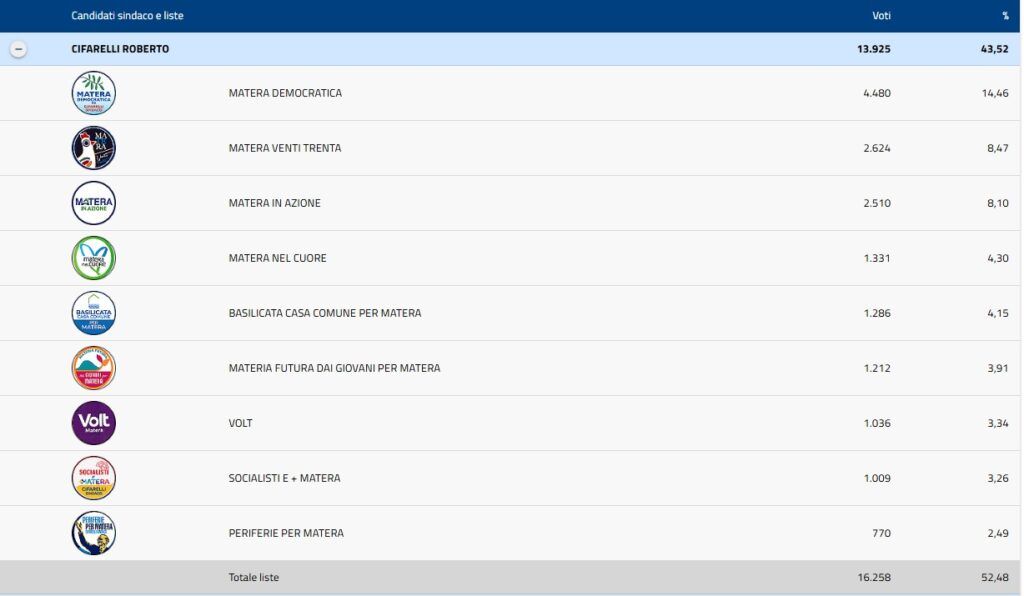Image resolution: width=1024 pixels, height=596 pixels.
Task: Select the MATERA DEMOCRATICA list name
Action: pos(285,93)
